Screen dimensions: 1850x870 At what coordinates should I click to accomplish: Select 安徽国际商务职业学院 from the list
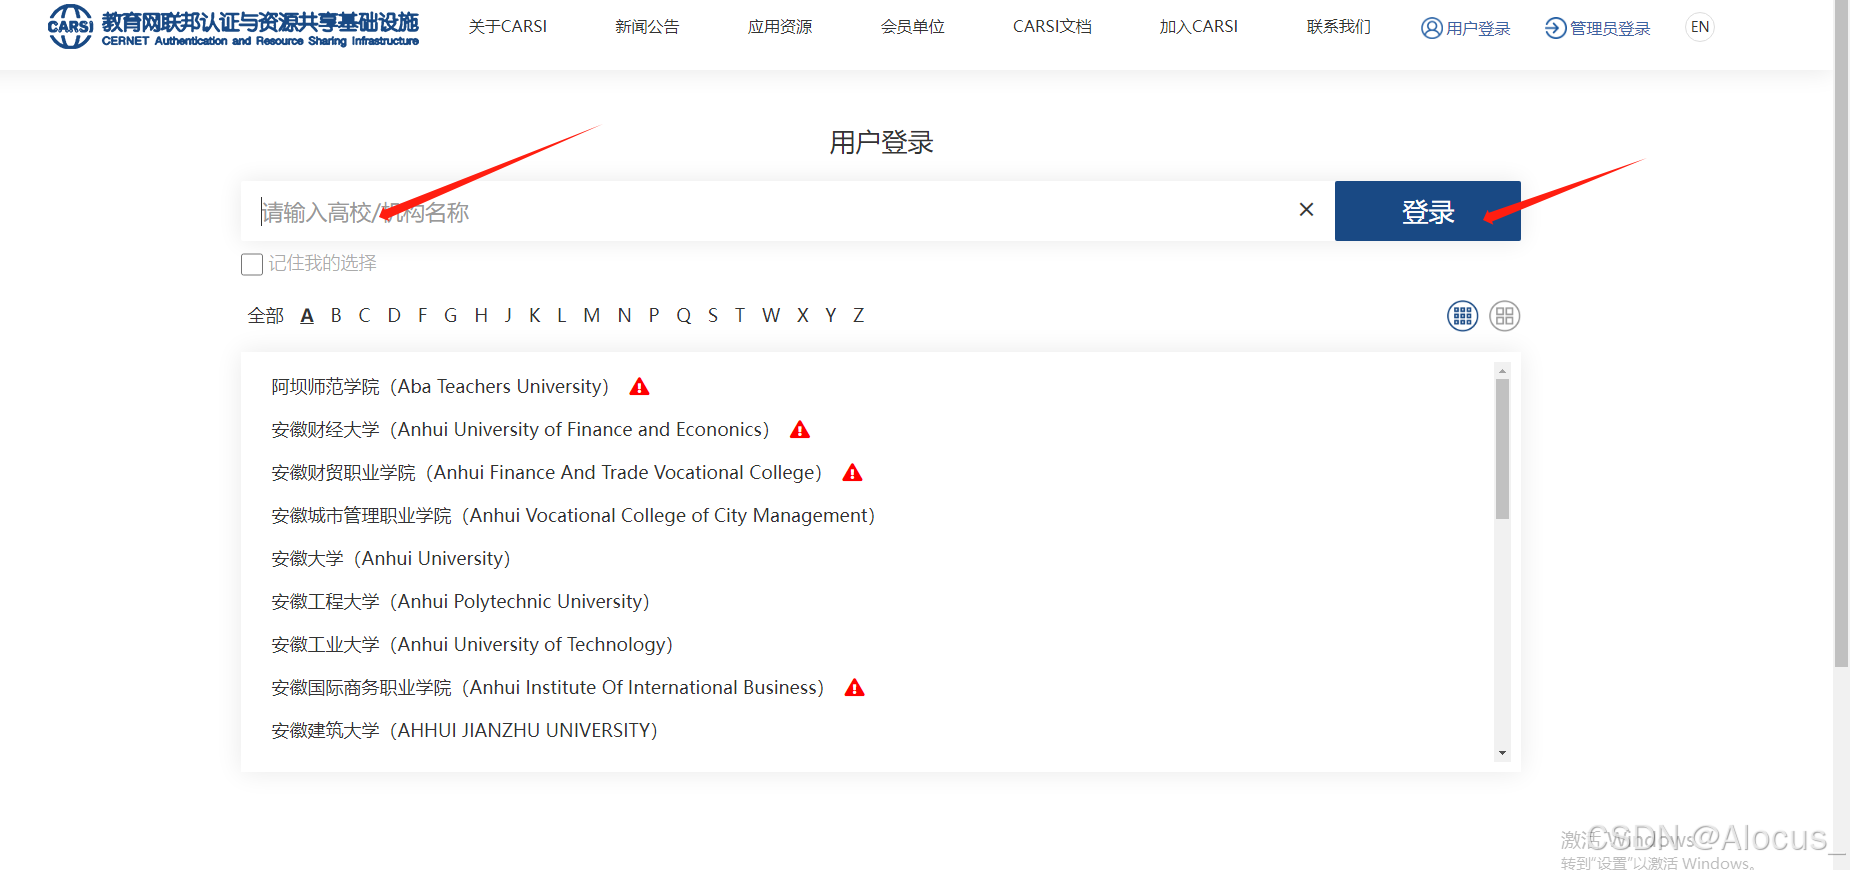click(x=548, y=688)
